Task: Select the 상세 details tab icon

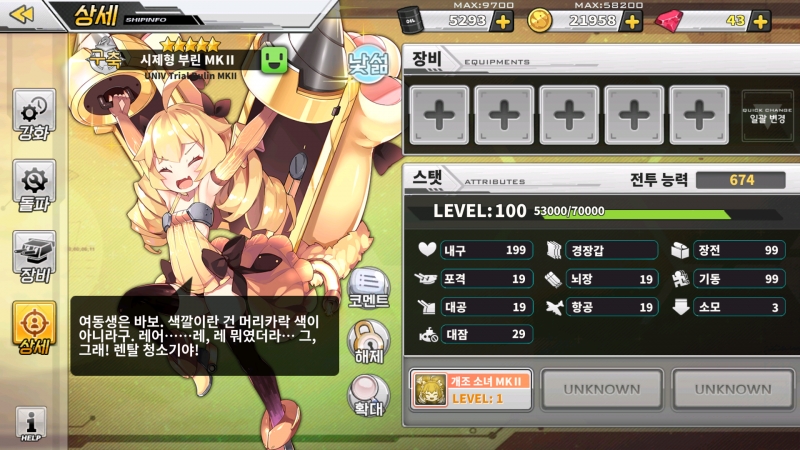Action: coord(34,328)
